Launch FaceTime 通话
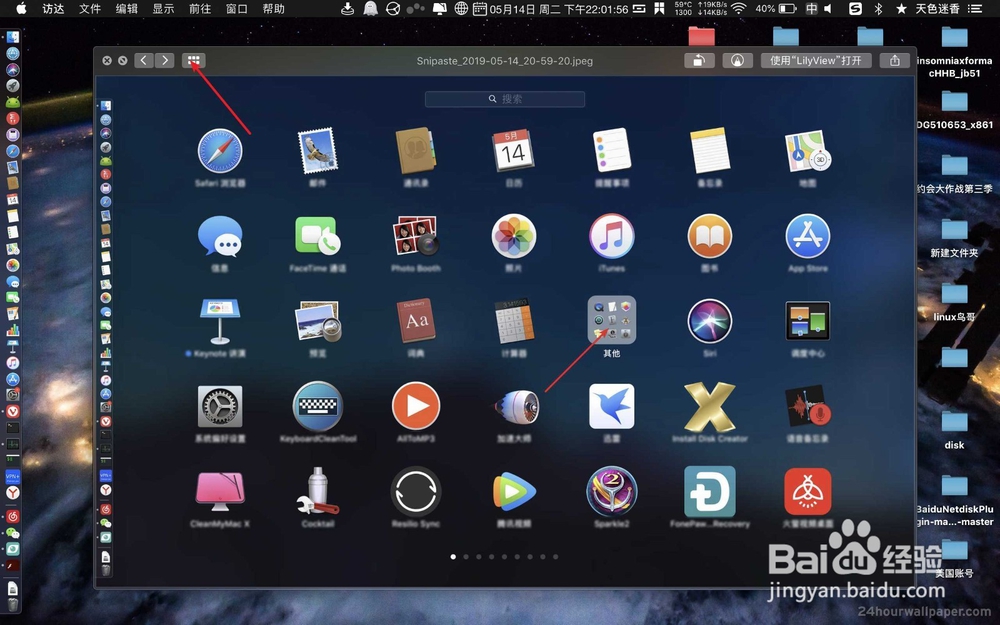Viewport: 1000px width, 625px height. (318, 237)
